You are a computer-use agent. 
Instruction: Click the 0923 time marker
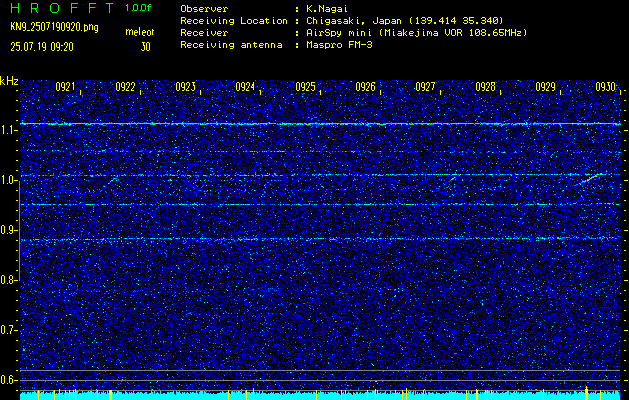186,87
